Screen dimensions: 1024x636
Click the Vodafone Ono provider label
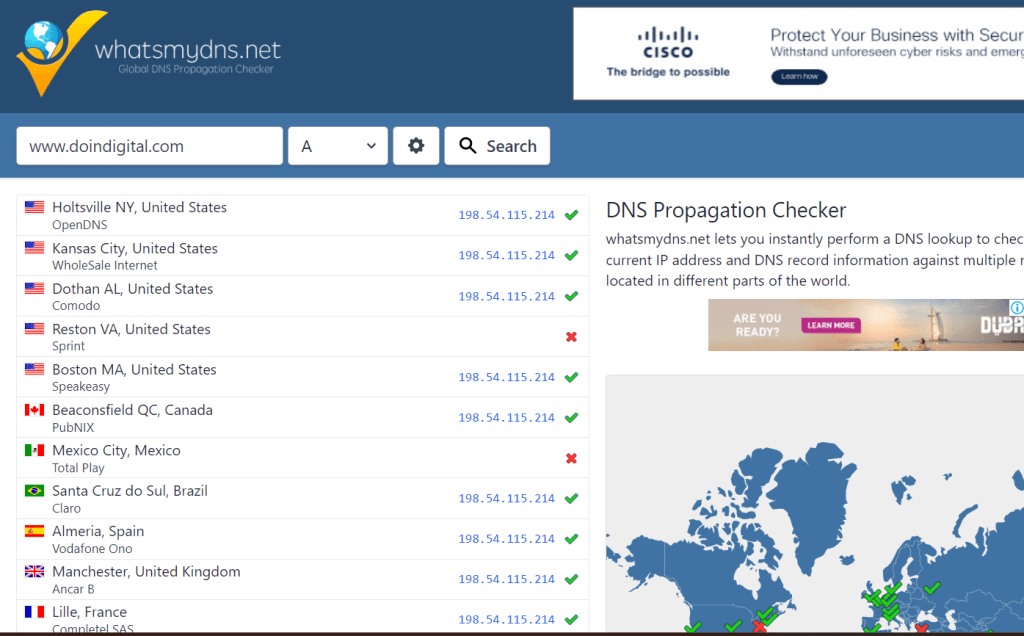(x=92, y=549)
